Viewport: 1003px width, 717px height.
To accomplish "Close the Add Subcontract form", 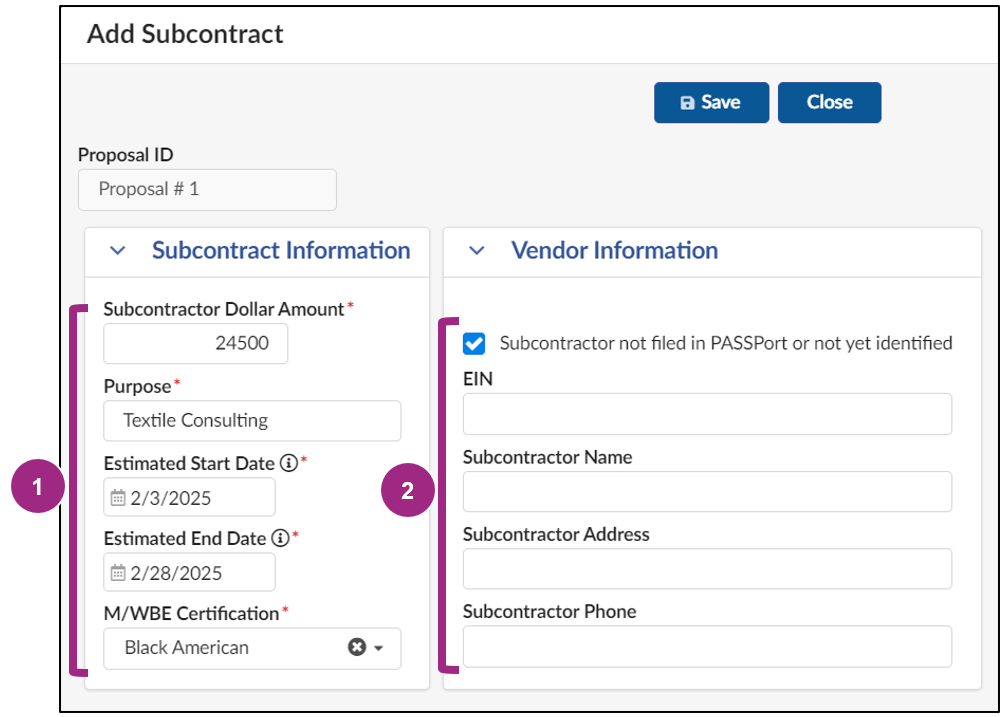I will 829,102.
